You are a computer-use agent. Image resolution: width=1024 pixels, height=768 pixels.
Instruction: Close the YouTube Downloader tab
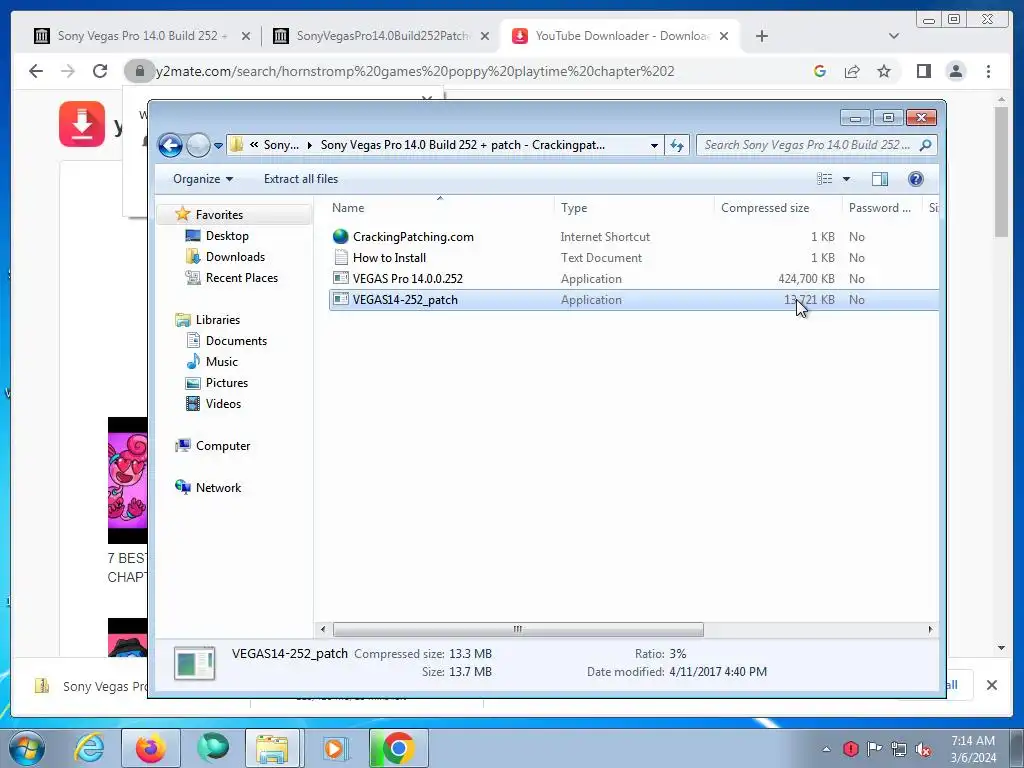point(724,36)
